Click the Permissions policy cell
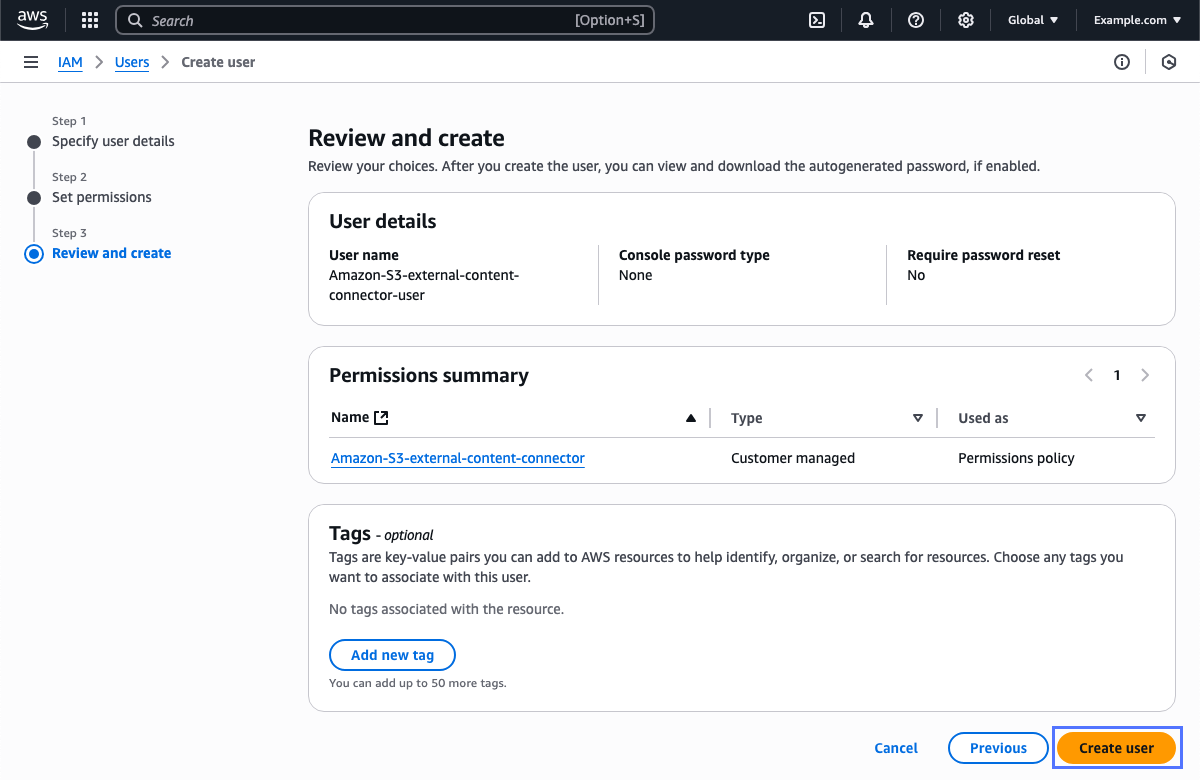 (1016, 458)
